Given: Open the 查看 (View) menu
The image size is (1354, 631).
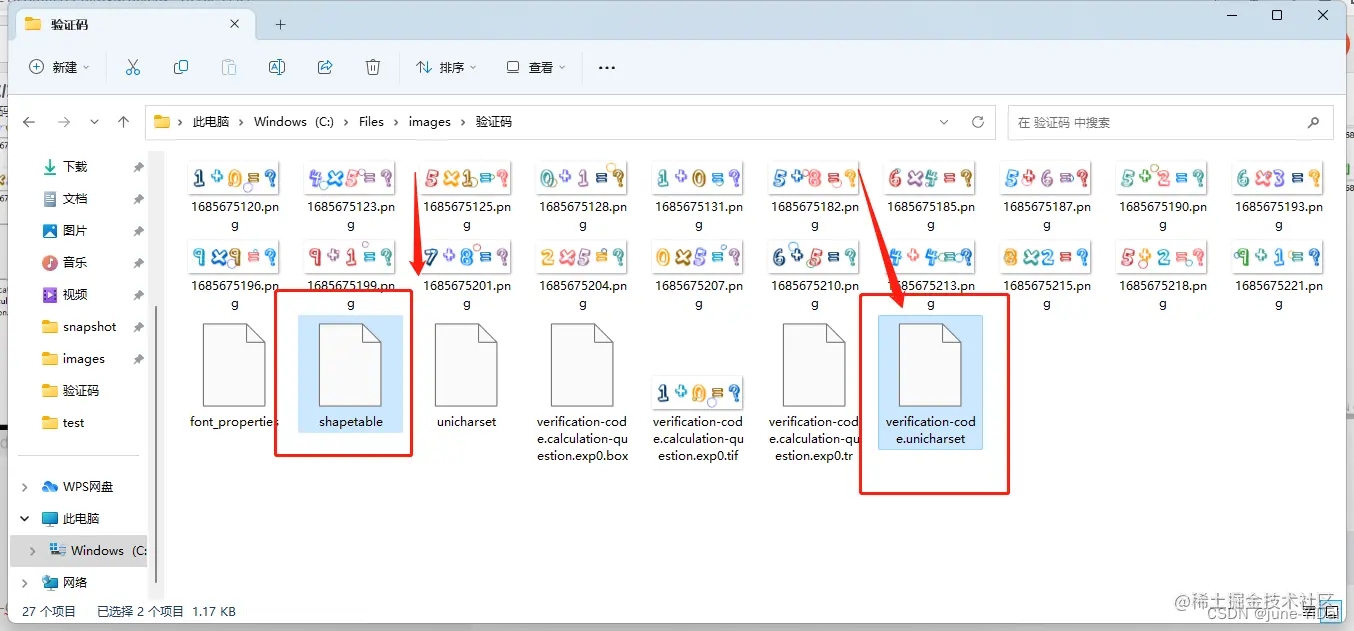Looking at the screenshot, I should point(535,67).
